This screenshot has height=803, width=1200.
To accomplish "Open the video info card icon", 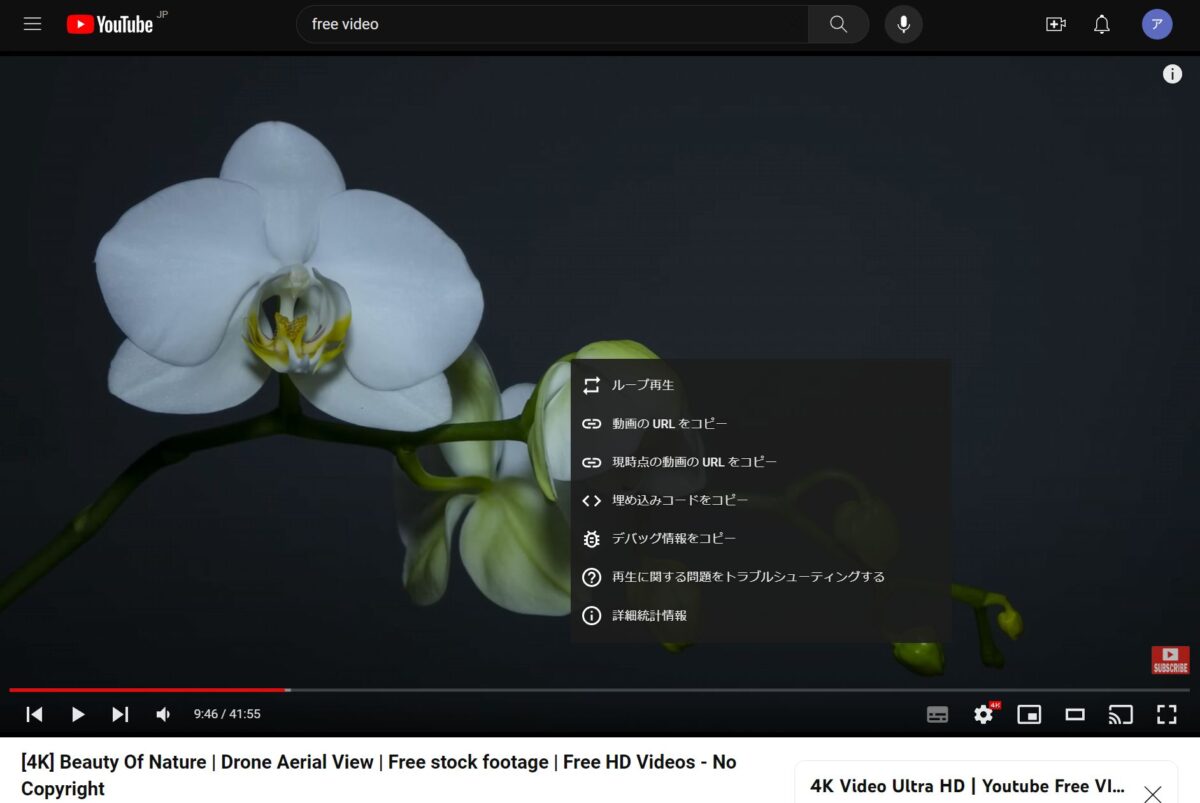I will (x=1172, y=74).
